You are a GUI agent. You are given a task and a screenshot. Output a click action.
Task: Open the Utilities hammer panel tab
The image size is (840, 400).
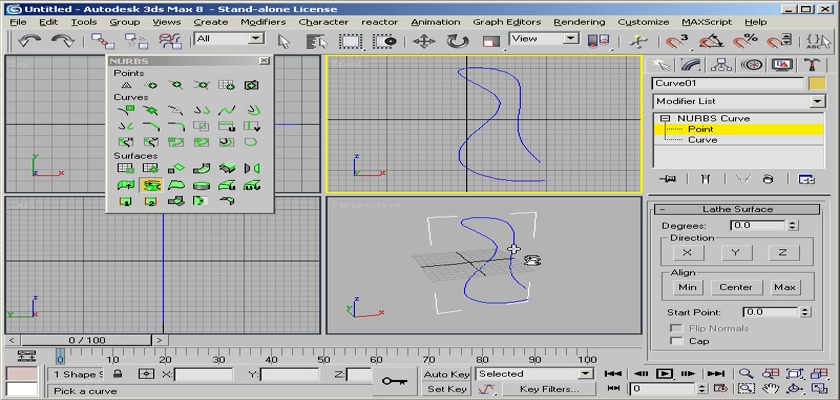click(811, 65)
